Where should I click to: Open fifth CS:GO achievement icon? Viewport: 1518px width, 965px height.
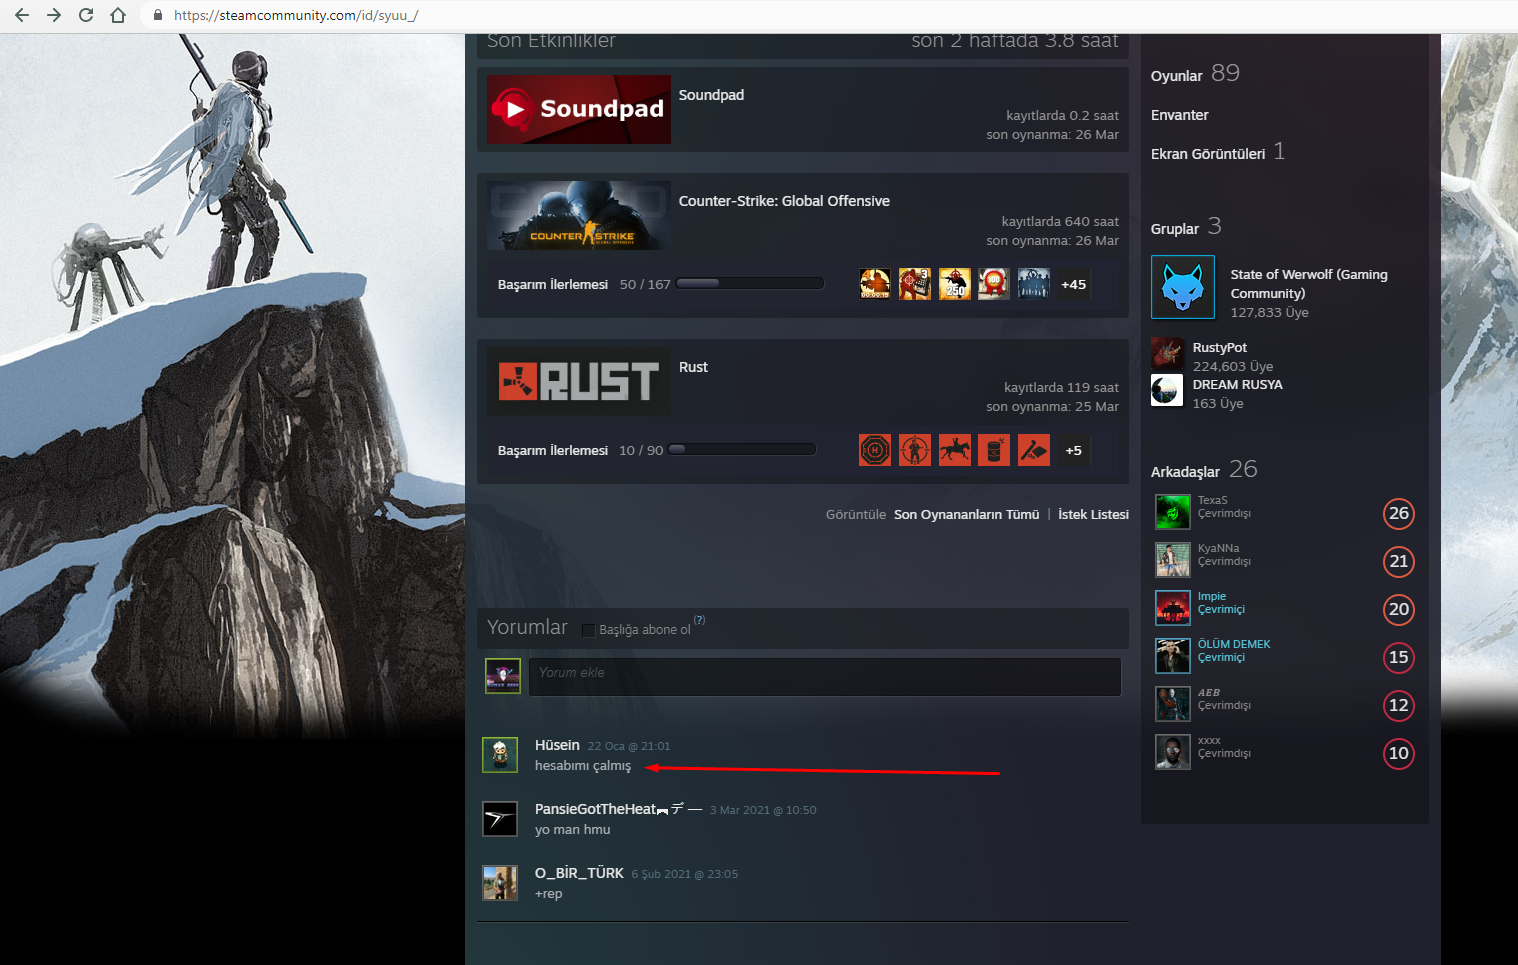(1034, 284)
